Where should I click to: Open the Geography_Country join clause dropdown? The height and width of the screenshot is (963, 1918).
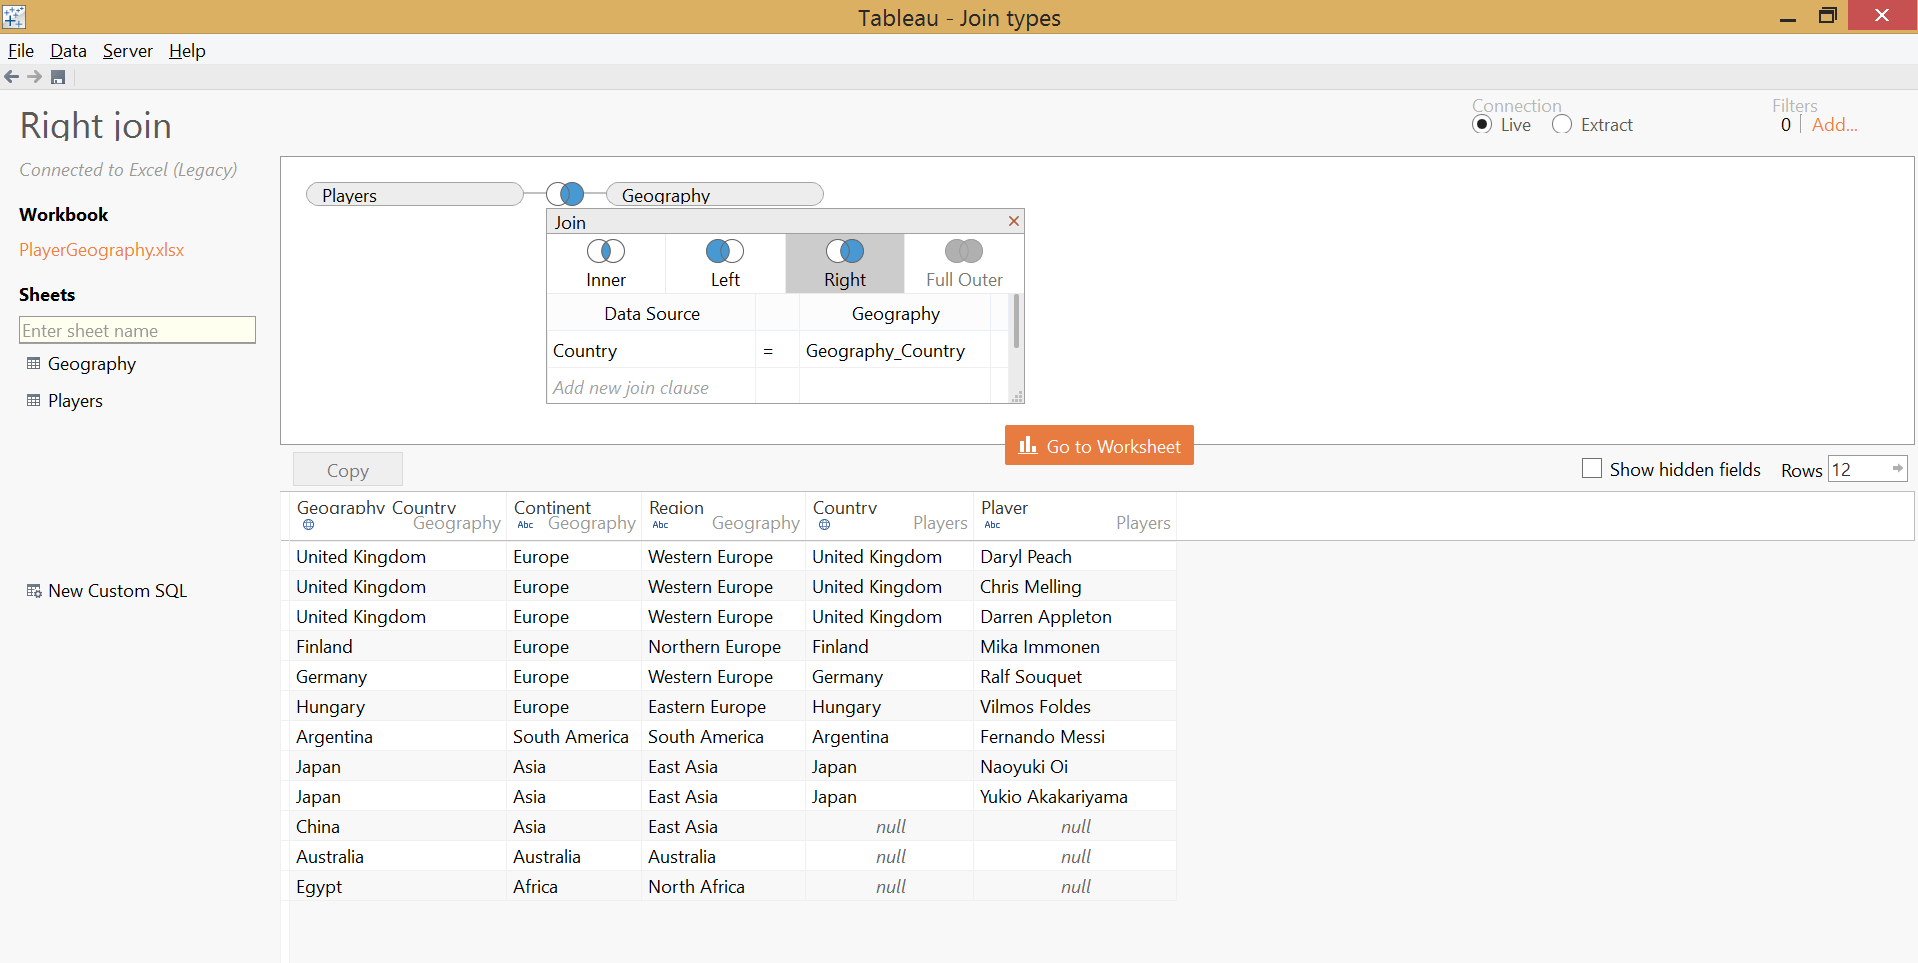click(885, 350)
